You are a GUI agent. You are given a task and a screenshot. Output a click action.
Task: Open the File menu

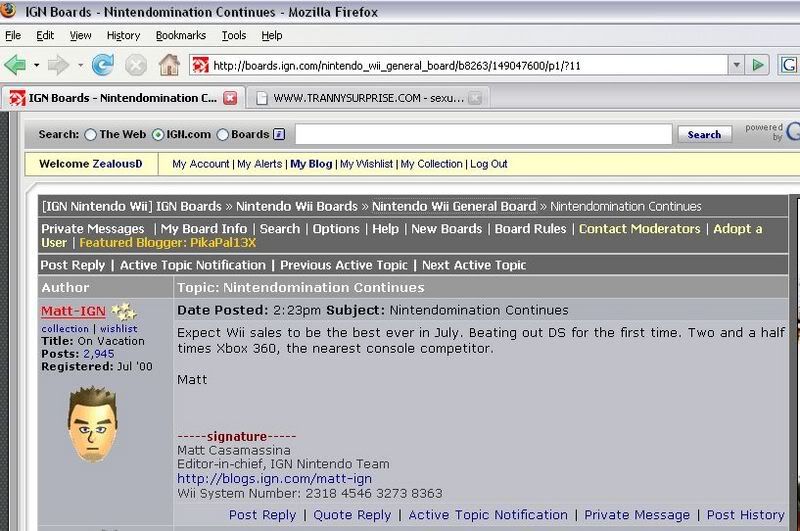point(13,35)
